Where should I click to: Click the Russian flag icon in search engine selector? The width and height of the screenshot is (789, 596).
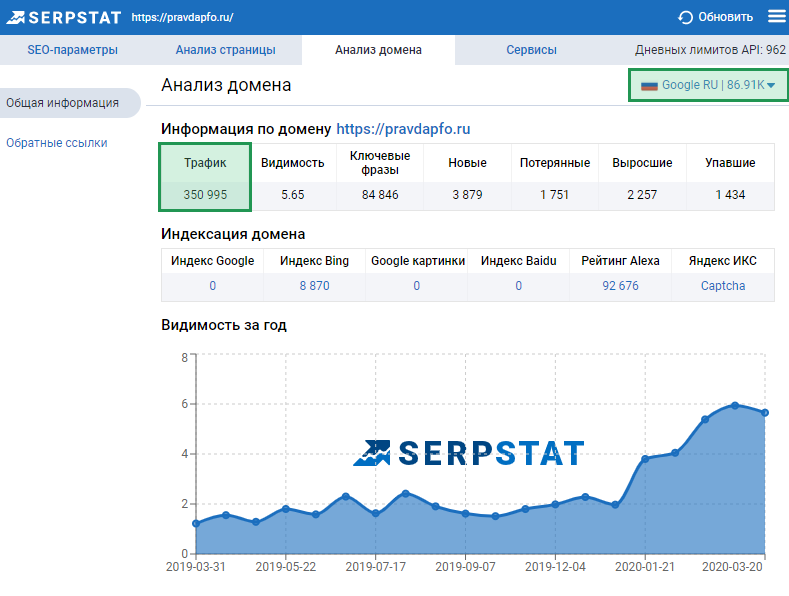click(x=649, y=86)
